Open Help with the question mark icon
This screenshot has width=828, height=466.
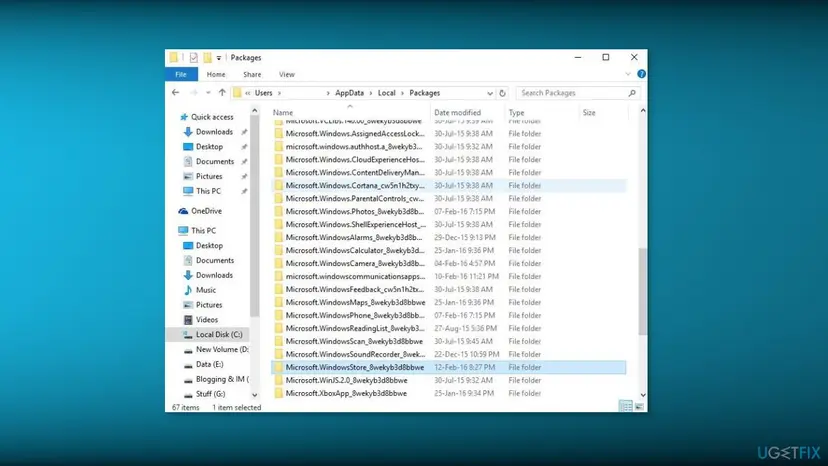pos(641,74)
